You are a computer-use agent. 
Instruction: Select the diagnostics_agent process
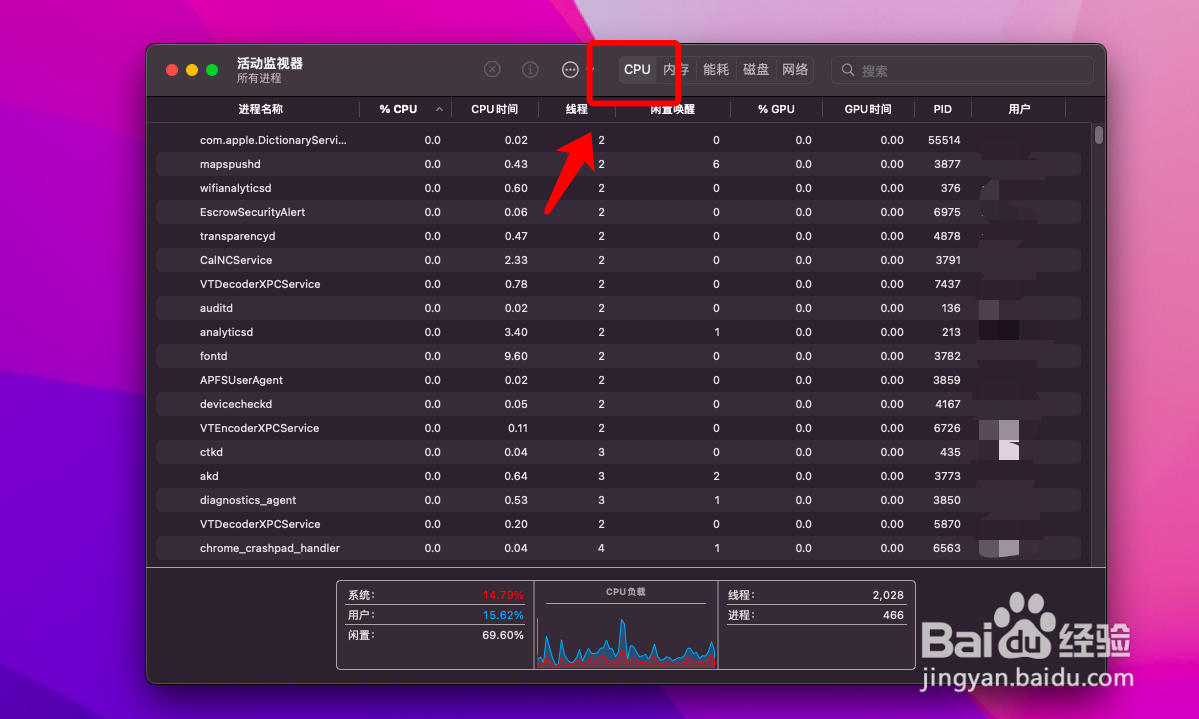[618, 500]
